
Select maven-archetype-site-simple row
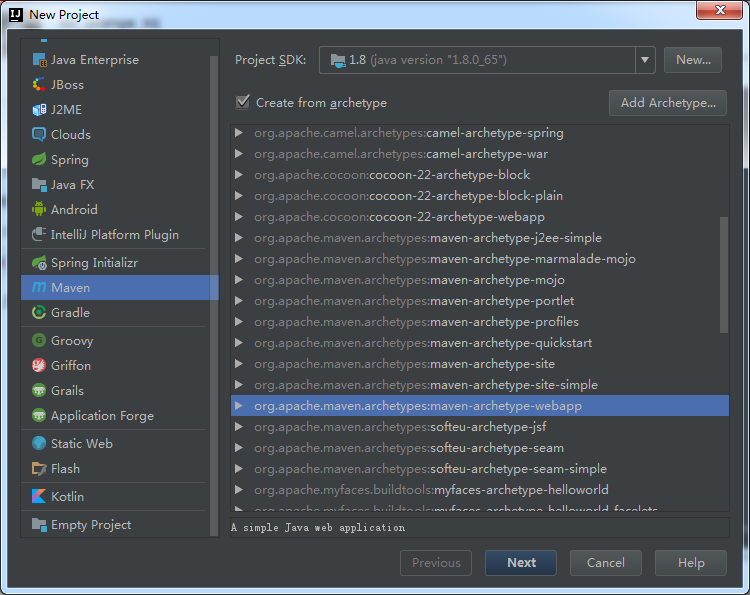(480, 385)
